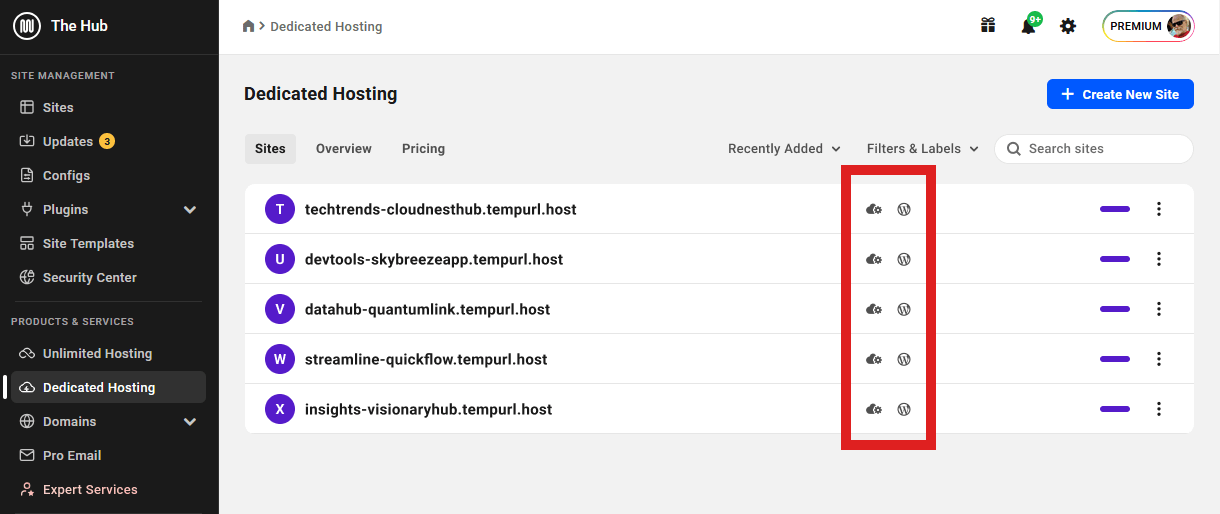This screenshot has width=1220, height=514.
Task: Open the settings gear icon
Action: 1068,26
